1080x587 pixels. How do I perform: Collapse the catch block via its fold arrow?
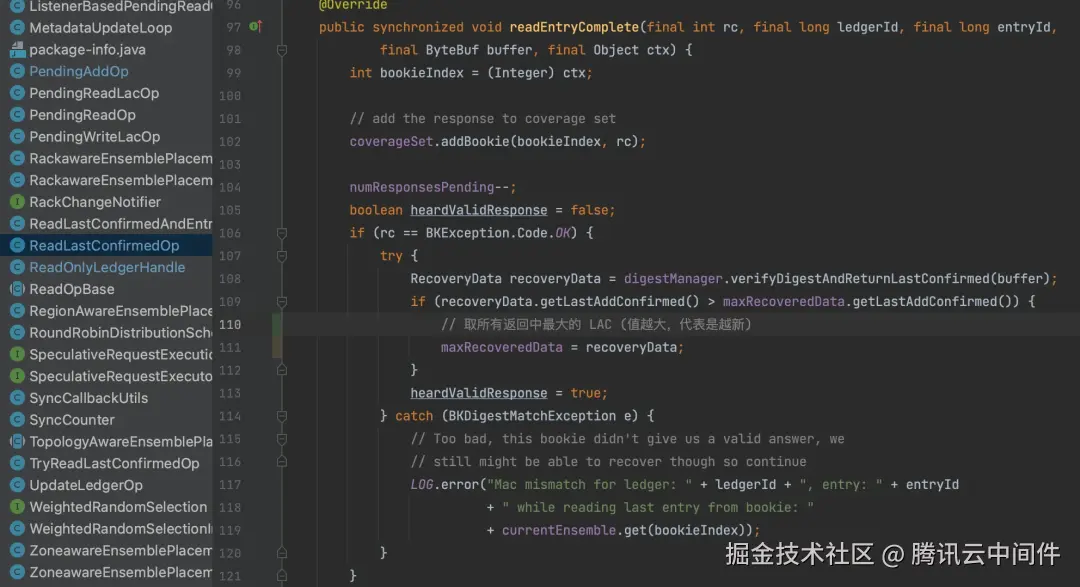281,415
